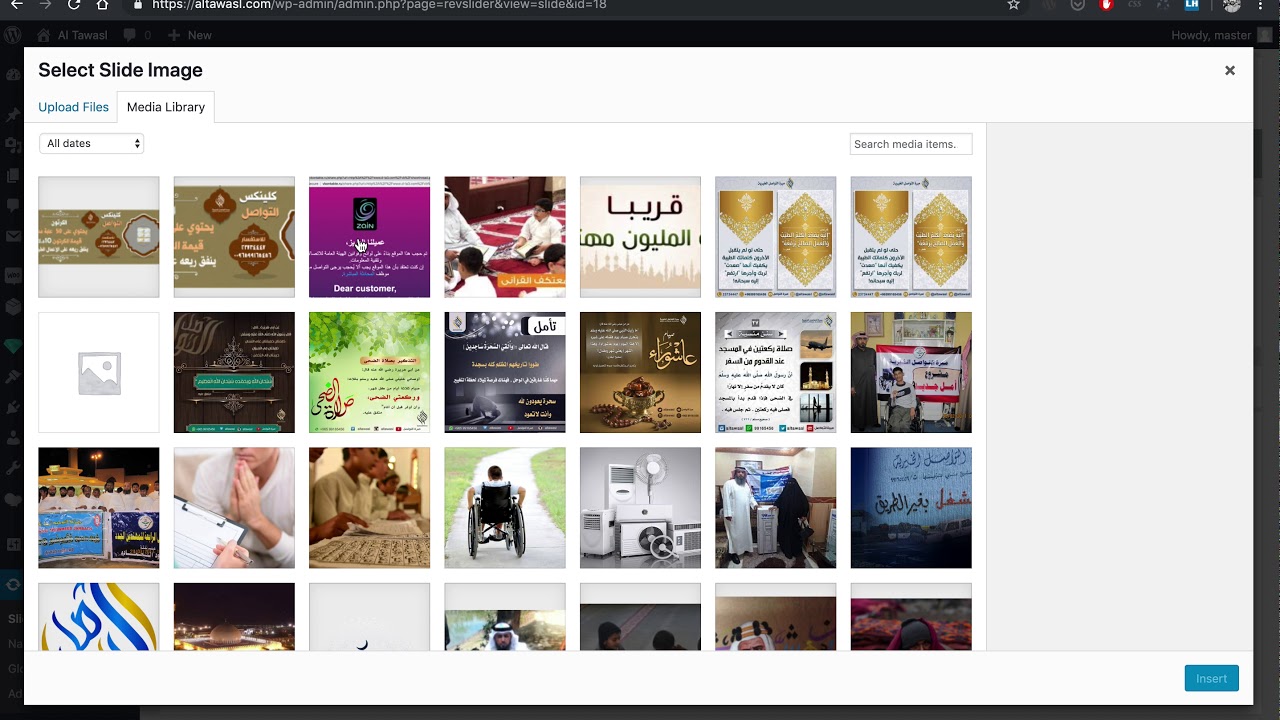
Task: Click the browser address bar URL
Action: 379,5
